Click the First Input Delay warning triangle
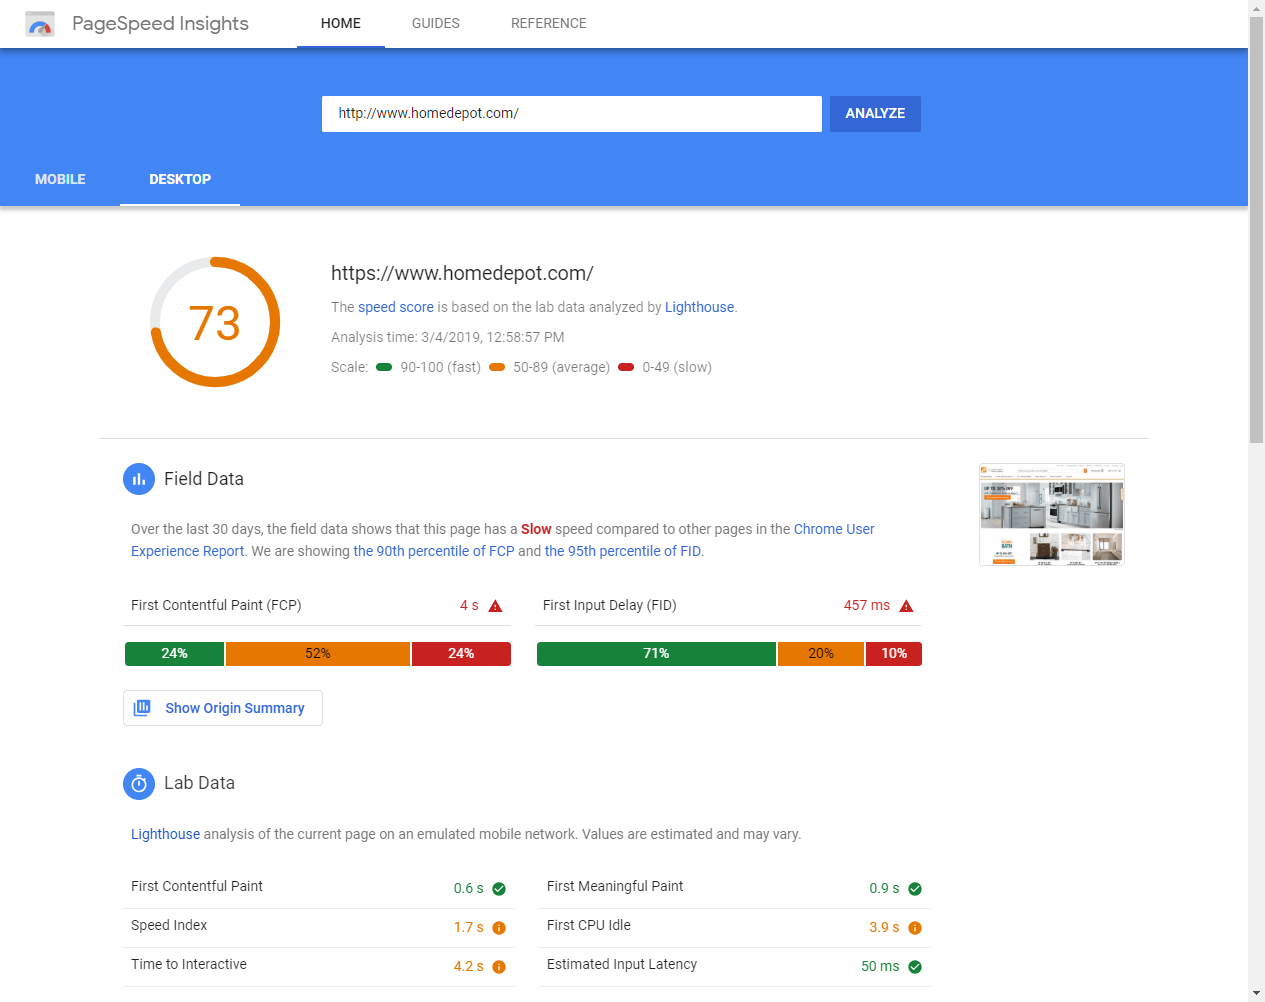Image resolution: width=1265 pixels, height=1002 pixels. point(906,606)
